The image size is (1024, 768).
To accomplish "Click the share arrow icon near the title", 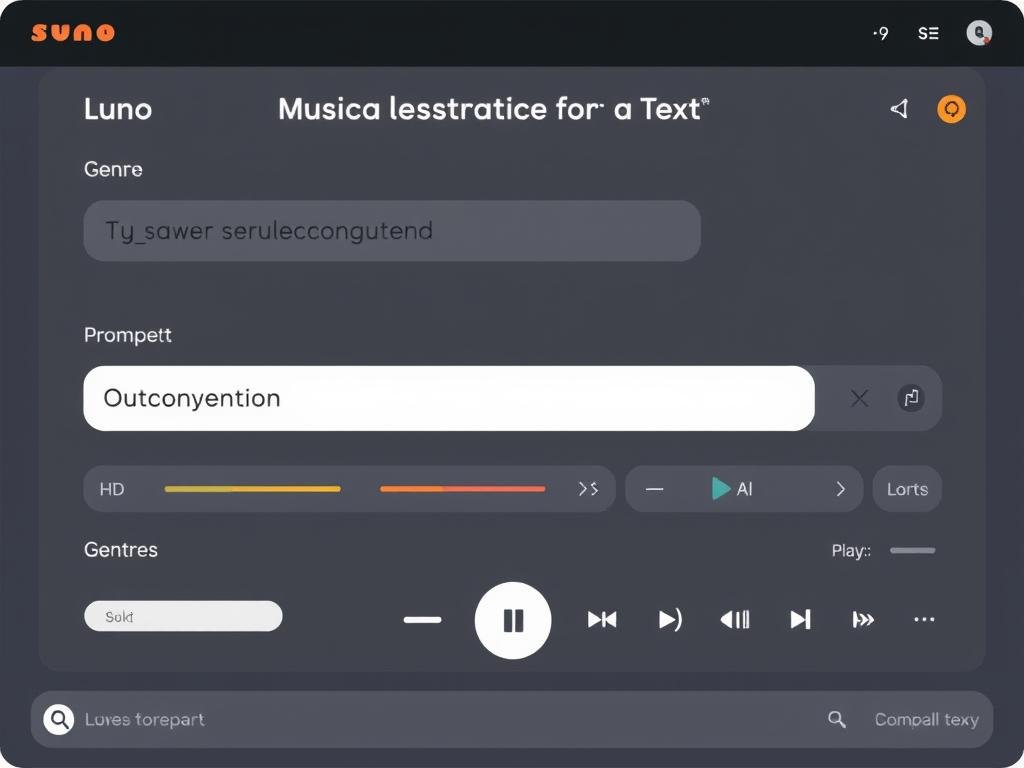I will 899,108.
